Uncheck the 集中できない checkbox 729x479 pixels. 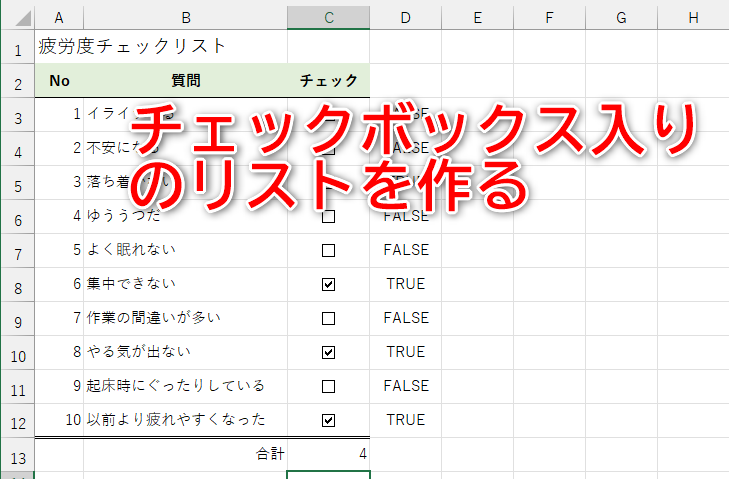pos(328,284)
